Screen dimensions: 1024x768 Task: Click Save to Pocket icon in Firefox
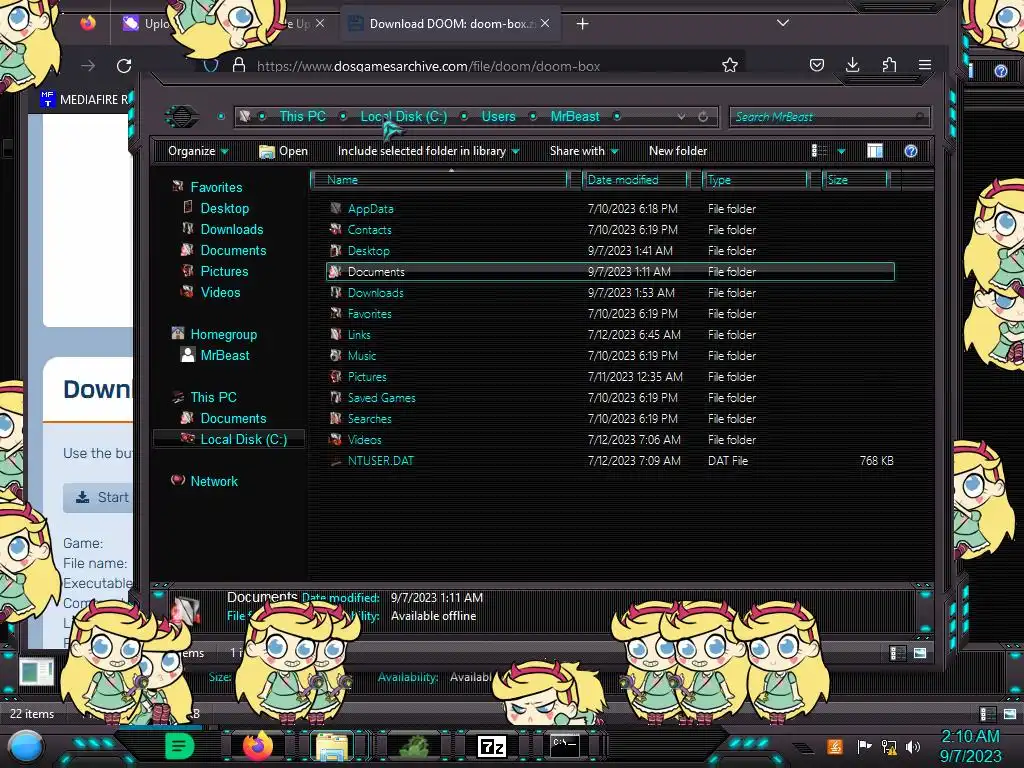click(x=817, y=65)
